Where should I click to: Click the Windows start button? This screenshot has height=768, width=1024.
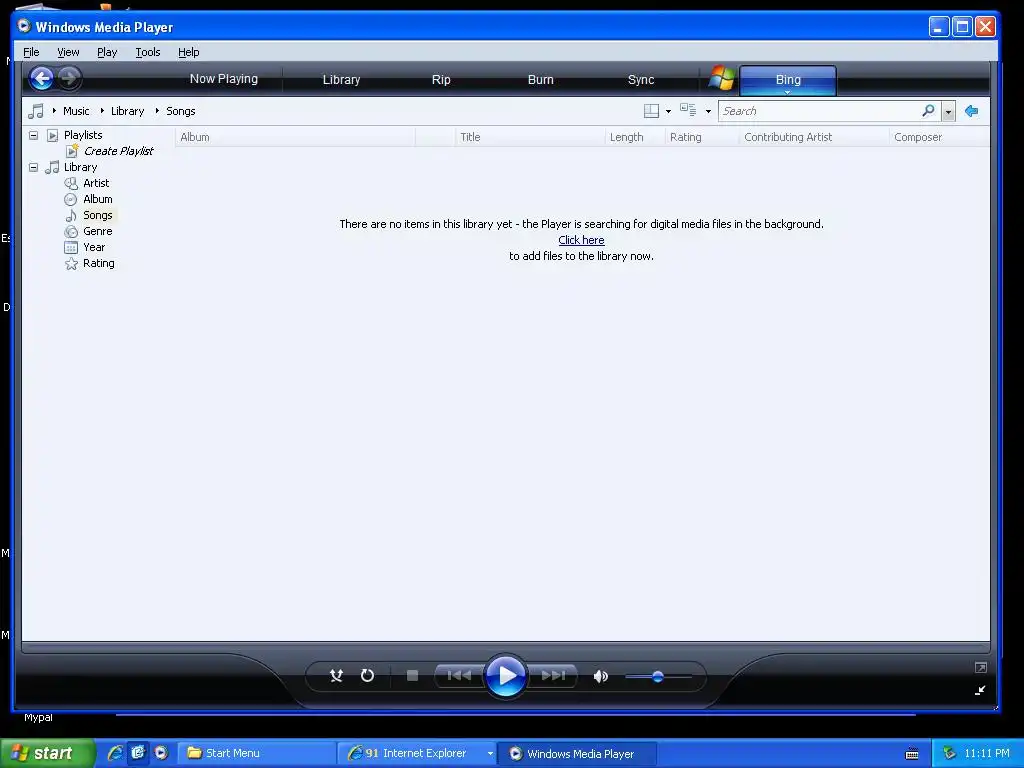coord(47,753)
